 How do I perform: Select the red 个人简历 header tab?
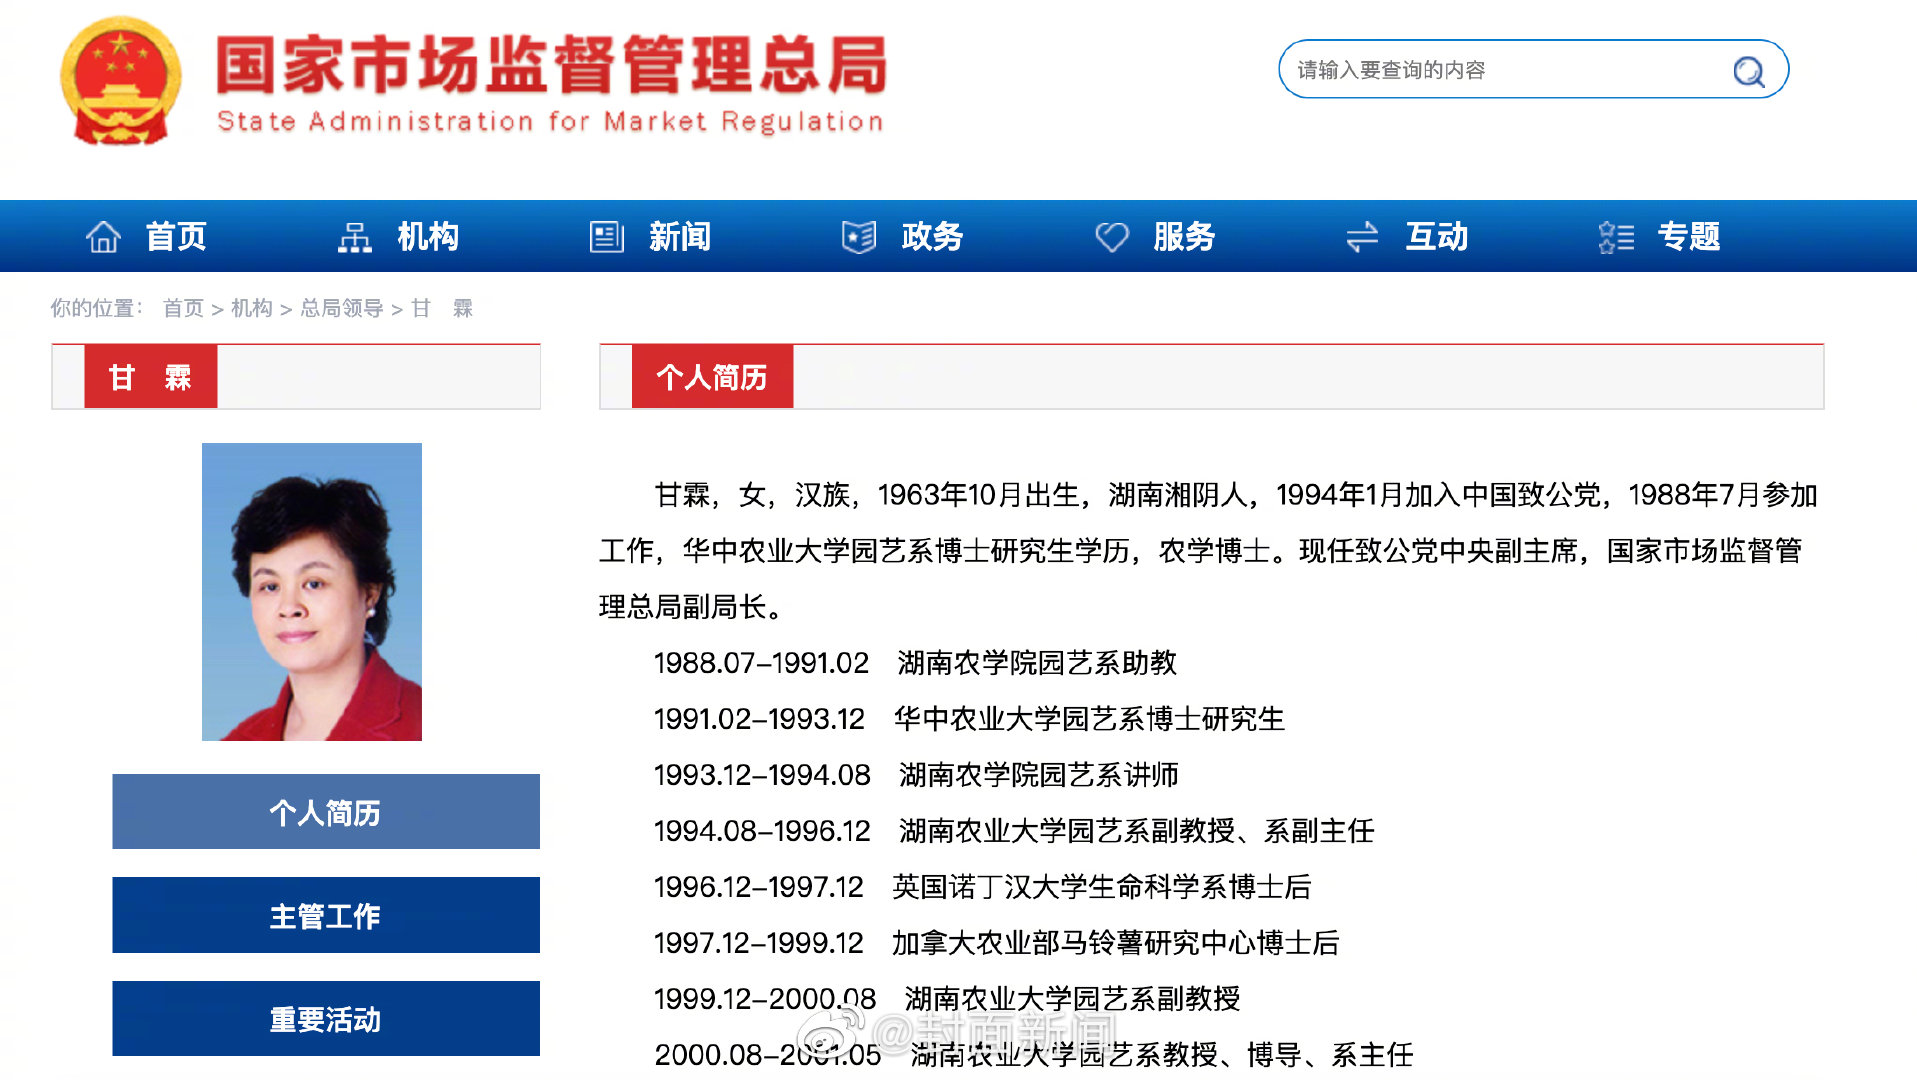point(712,377)
